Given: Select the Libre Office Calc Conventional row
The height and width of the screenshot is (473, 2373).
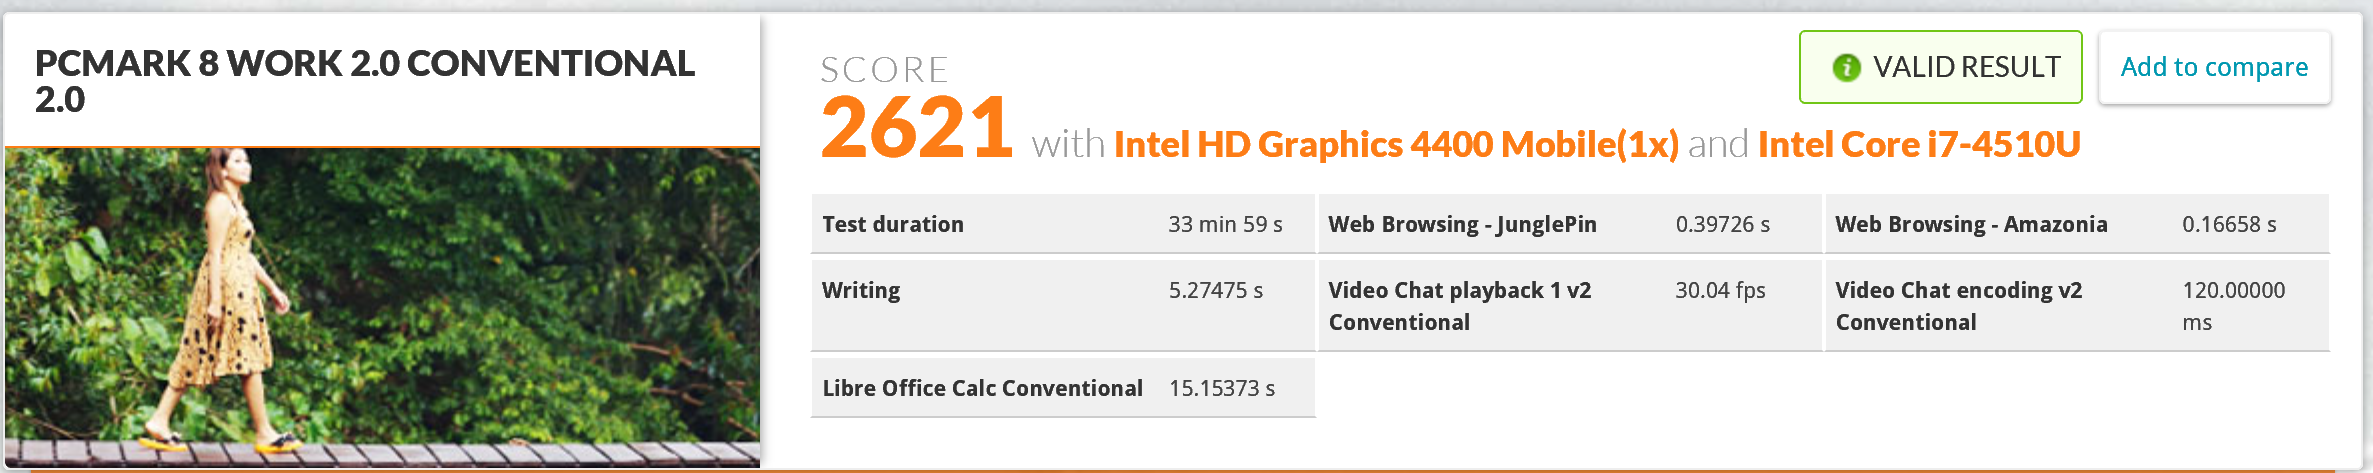Looking at the screenshot, I should [x=1063, y=388].
